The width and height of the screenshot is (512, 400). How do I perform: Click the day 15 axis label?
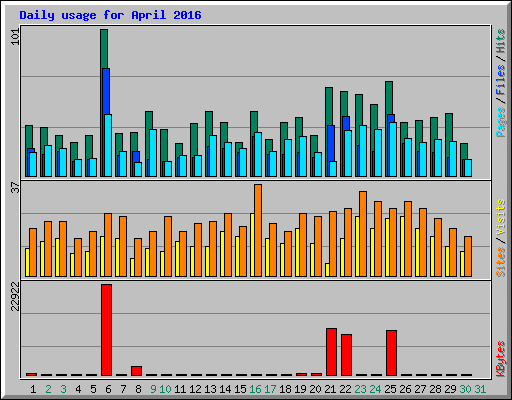240,389
